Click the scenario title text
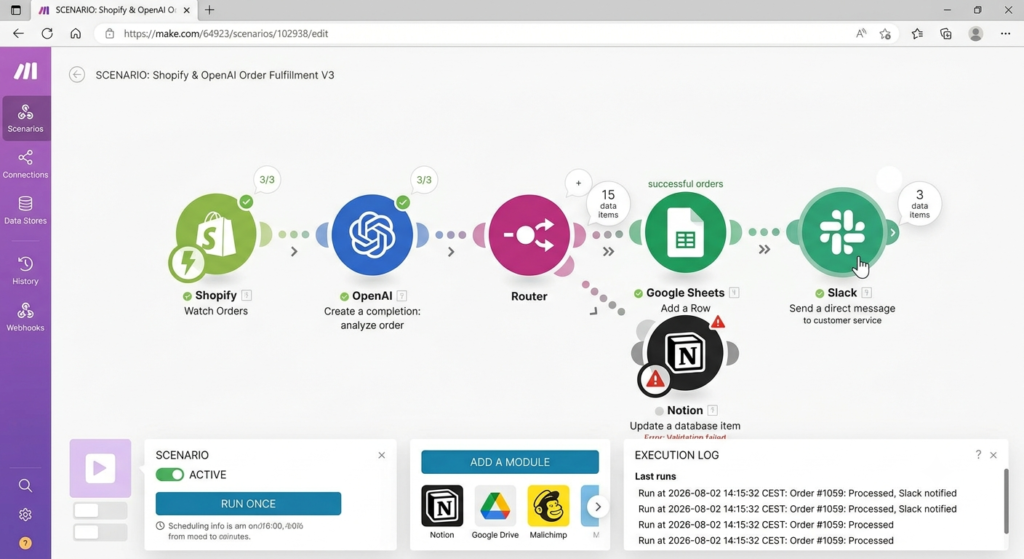Image resolution: width=1024 pixels, height=559 pixels. 215,75
